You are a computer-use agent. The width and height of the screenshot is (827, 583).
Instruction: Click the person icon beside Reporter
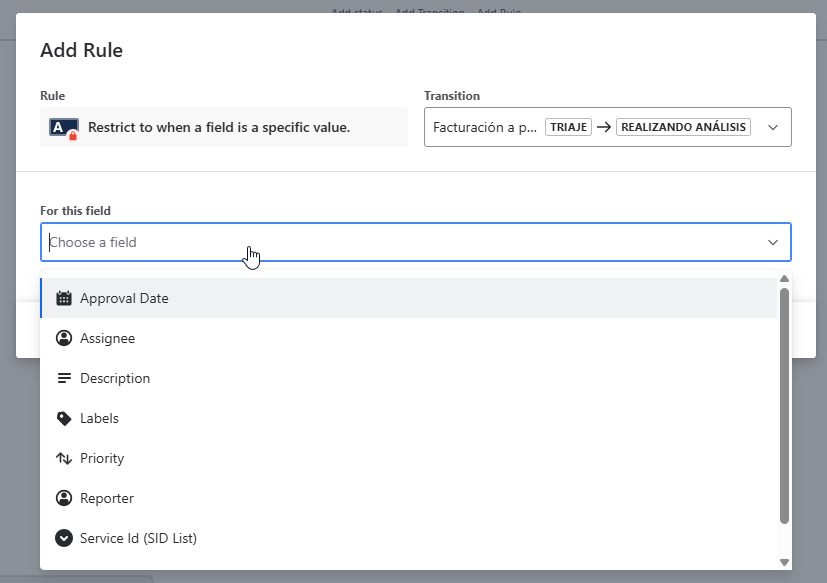(x=64, y=498)
